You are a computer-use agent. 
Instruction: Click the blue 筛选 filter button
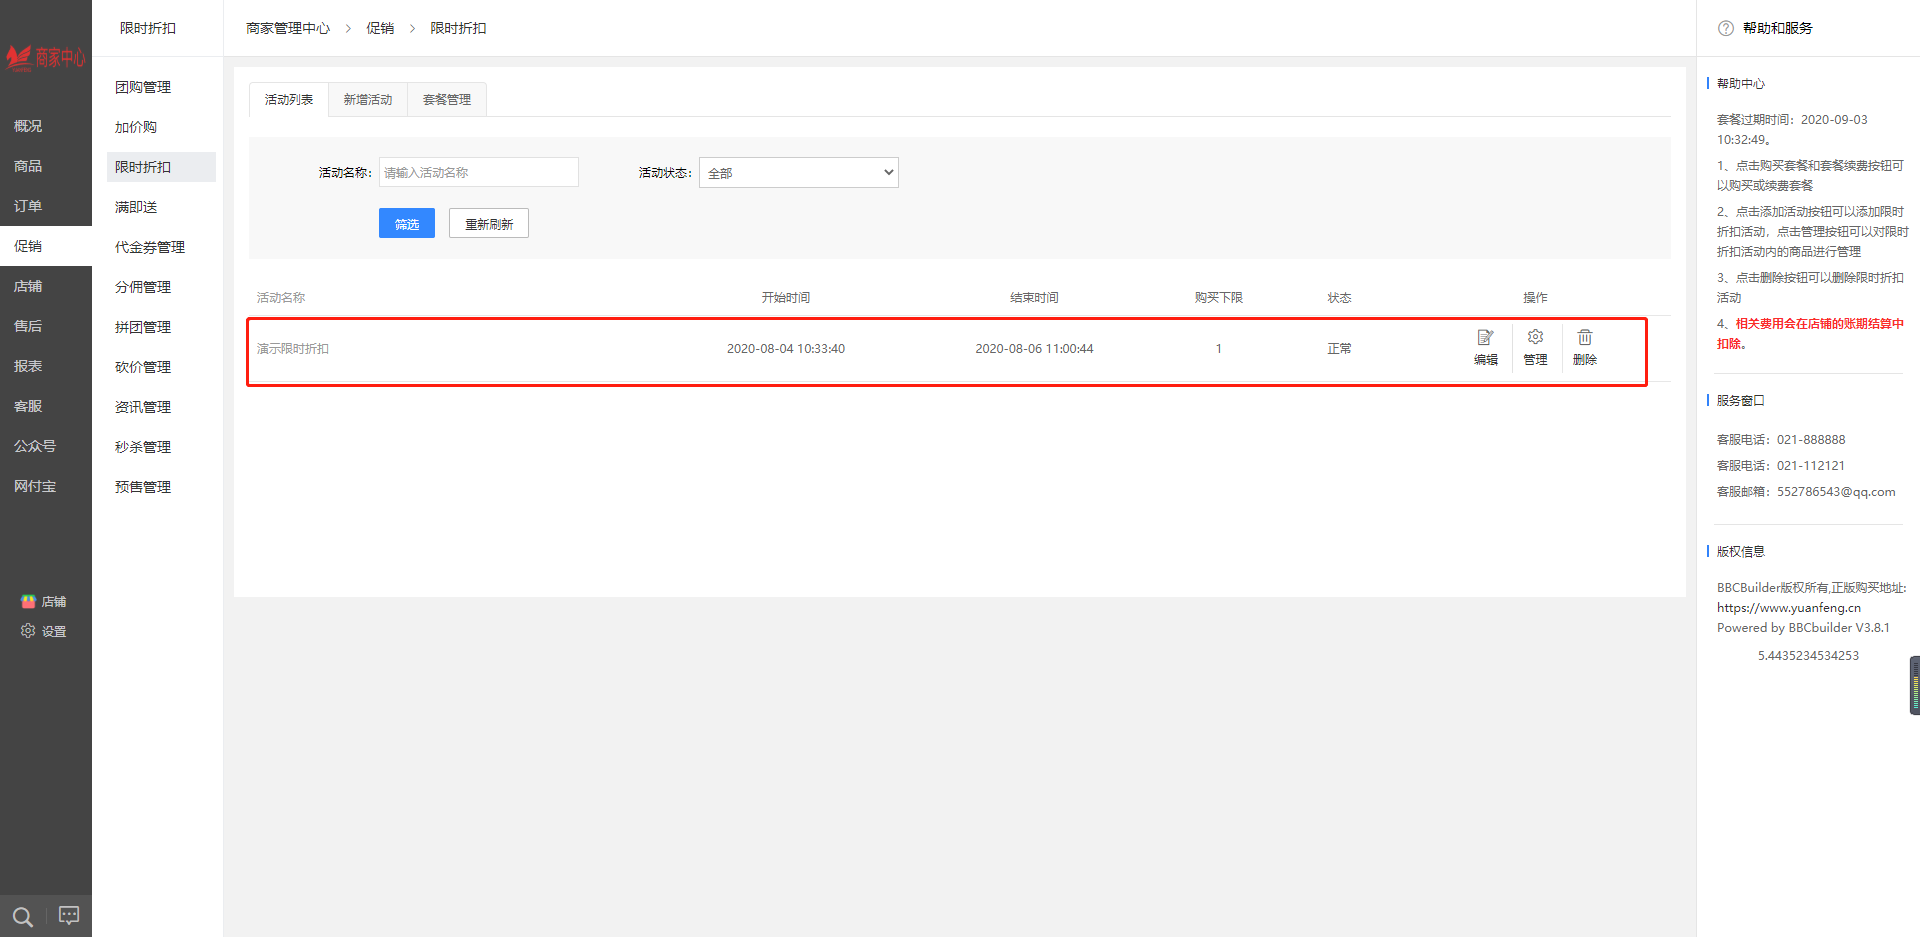click(x=407, y=223)
